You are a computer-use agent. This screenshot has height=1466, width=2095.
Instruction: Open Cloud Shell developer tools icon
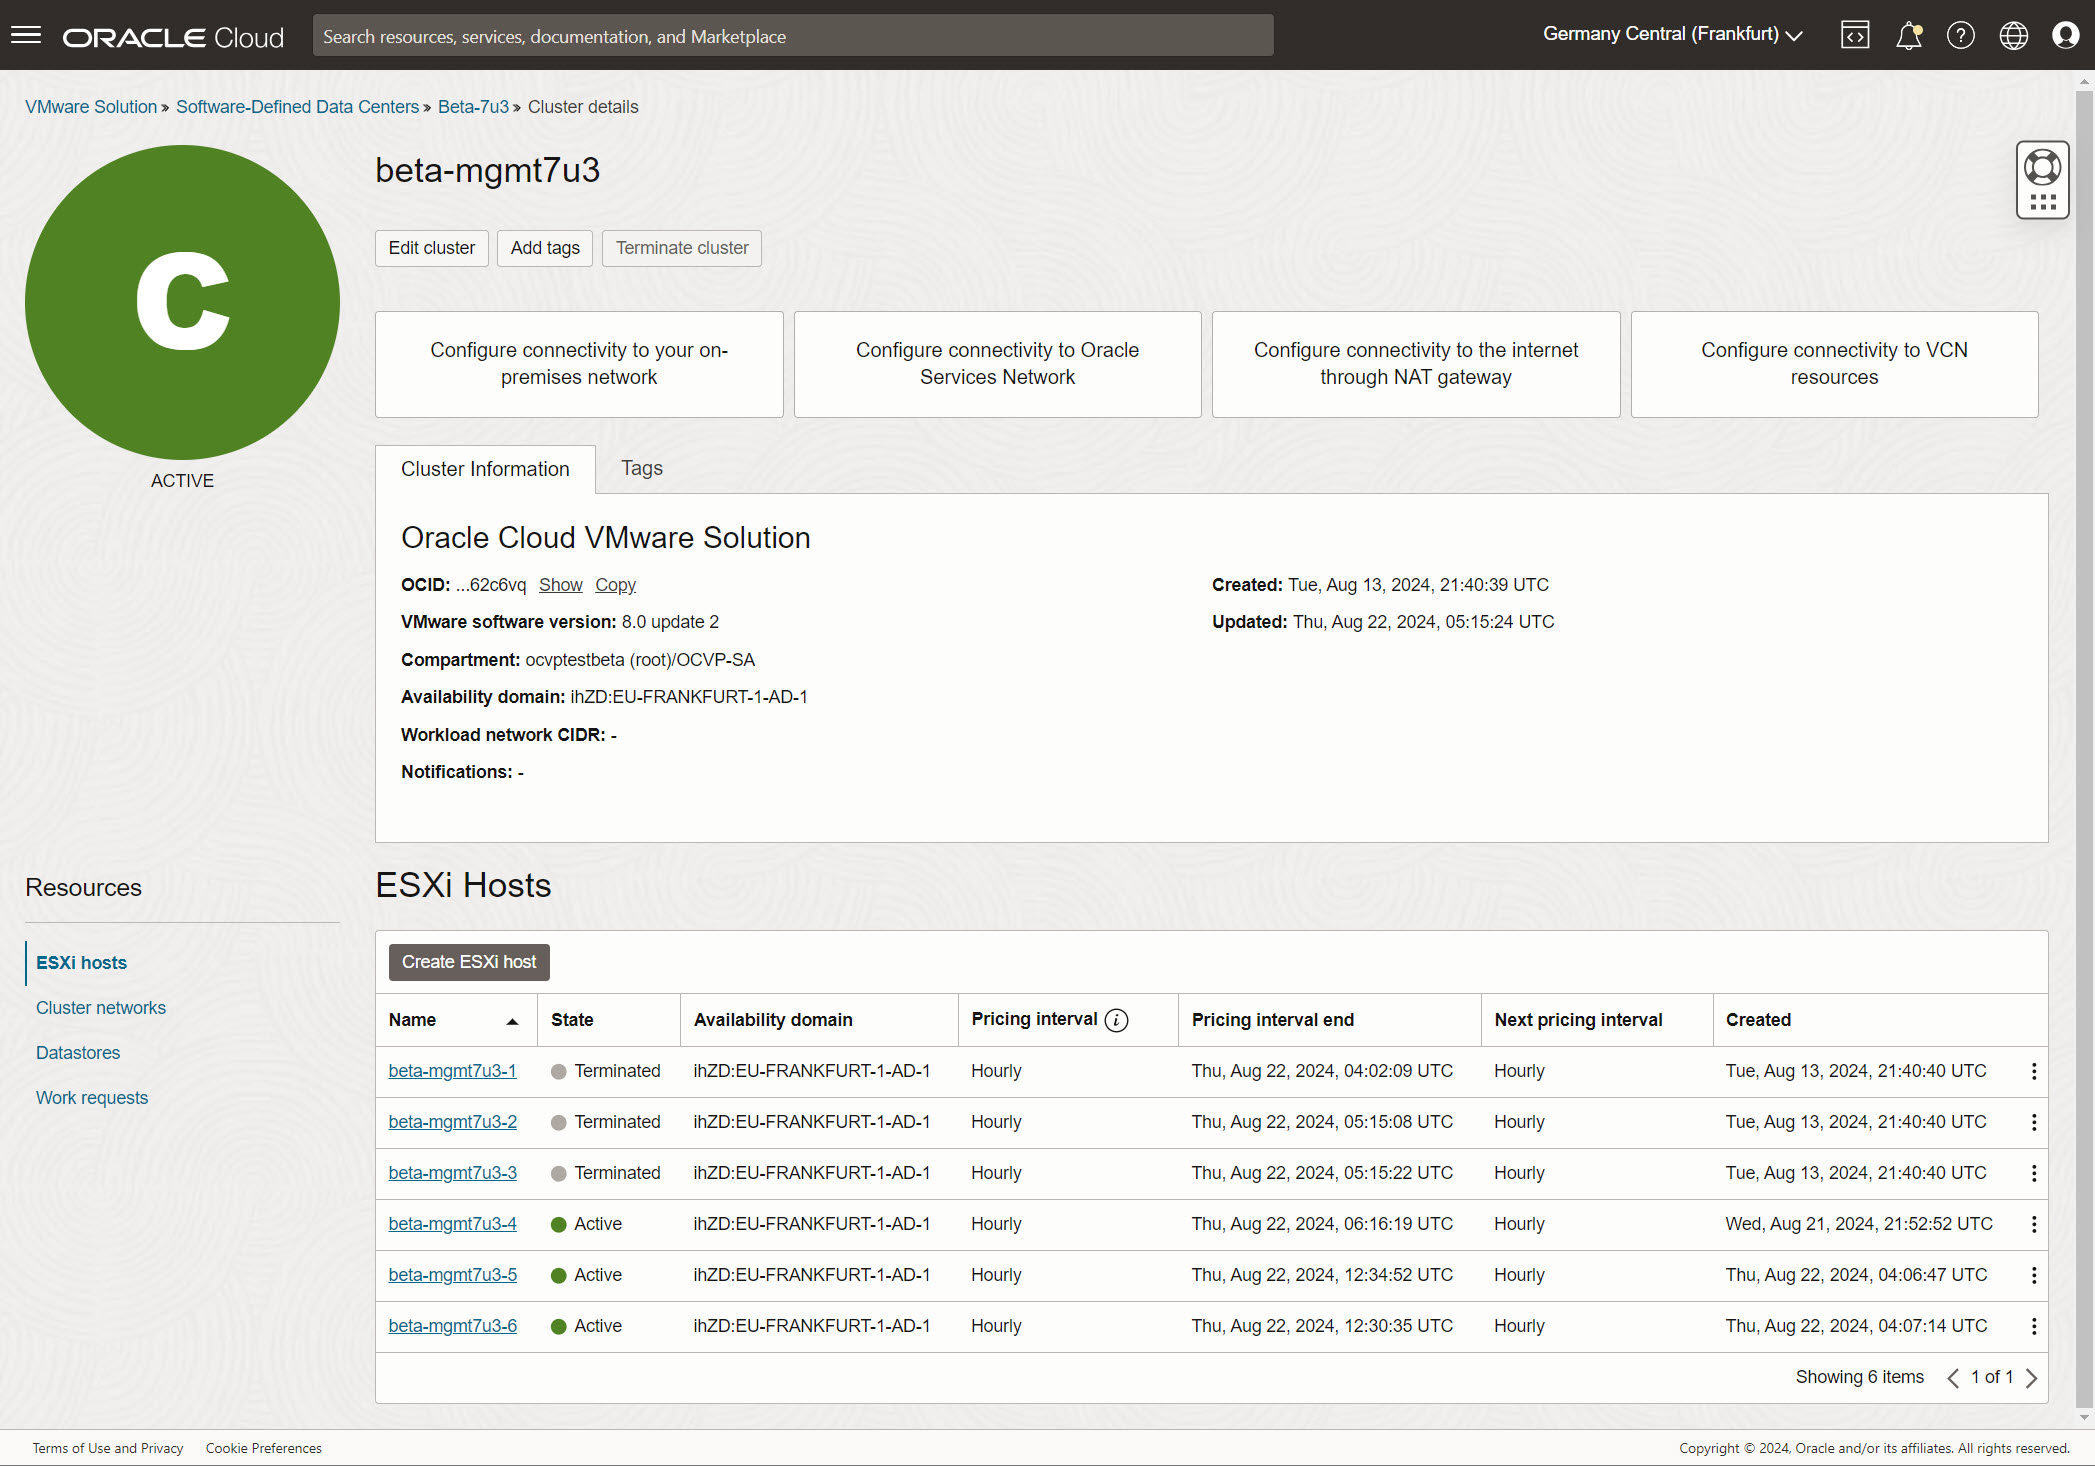(x=1855, y=36)
